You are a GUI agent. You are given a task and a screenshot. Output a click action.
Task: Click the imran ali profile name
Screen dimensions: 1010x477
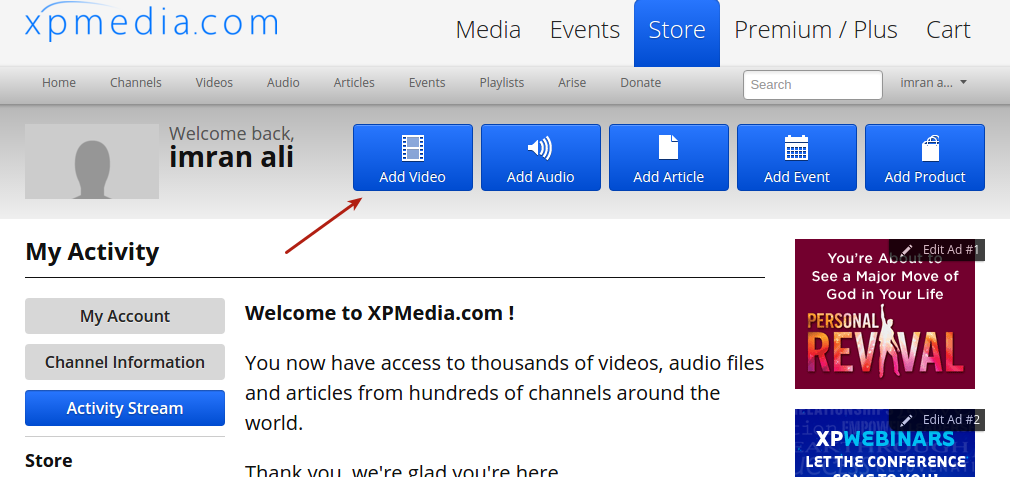click(x=231, y=157)
